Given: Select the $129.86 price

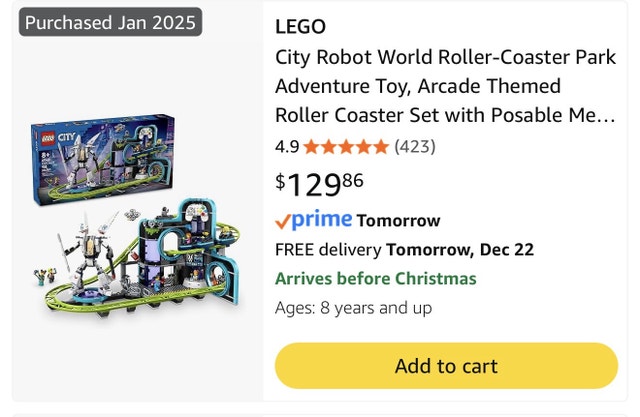Looking at the screenshot, I should click(x=320, y=183).
